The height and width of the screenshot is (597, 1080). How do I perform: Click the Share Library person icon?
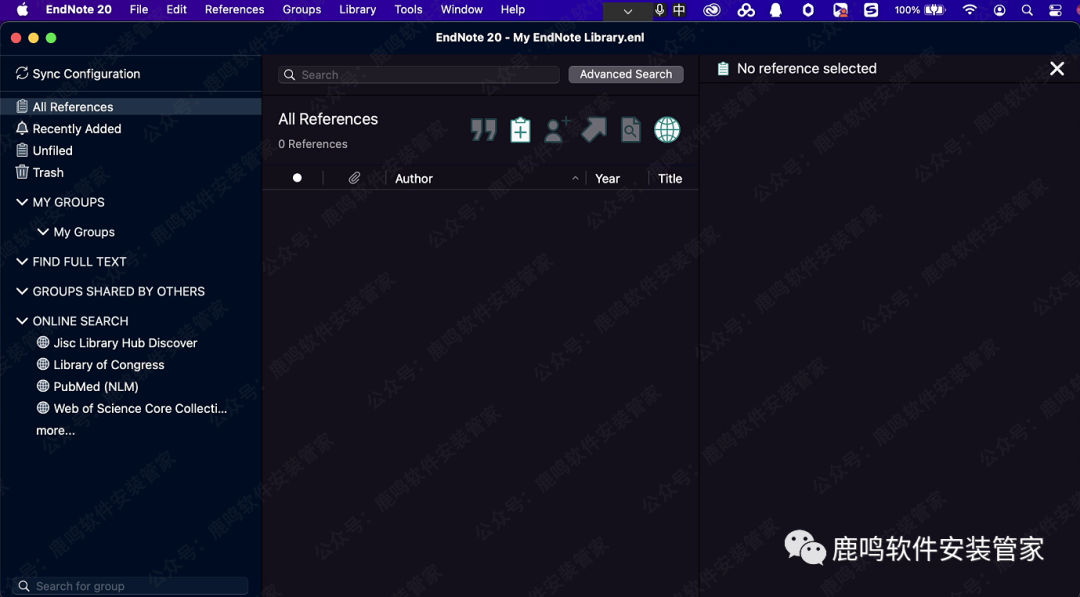(557, 130)
